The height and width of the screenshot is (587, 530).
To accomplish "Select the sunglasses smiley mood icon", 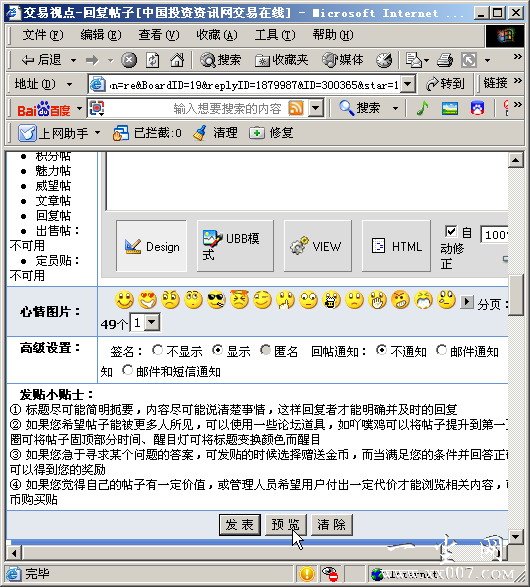I will tap(216, 300).
